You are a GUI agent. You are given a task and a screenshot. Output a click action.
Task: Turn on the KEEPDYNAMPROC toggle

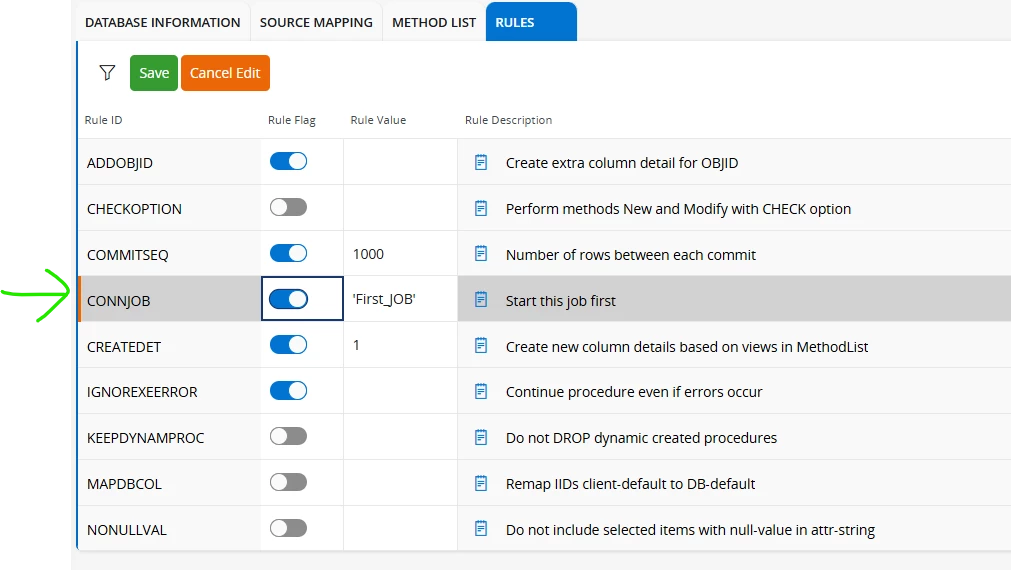click(x=288, y=437)
